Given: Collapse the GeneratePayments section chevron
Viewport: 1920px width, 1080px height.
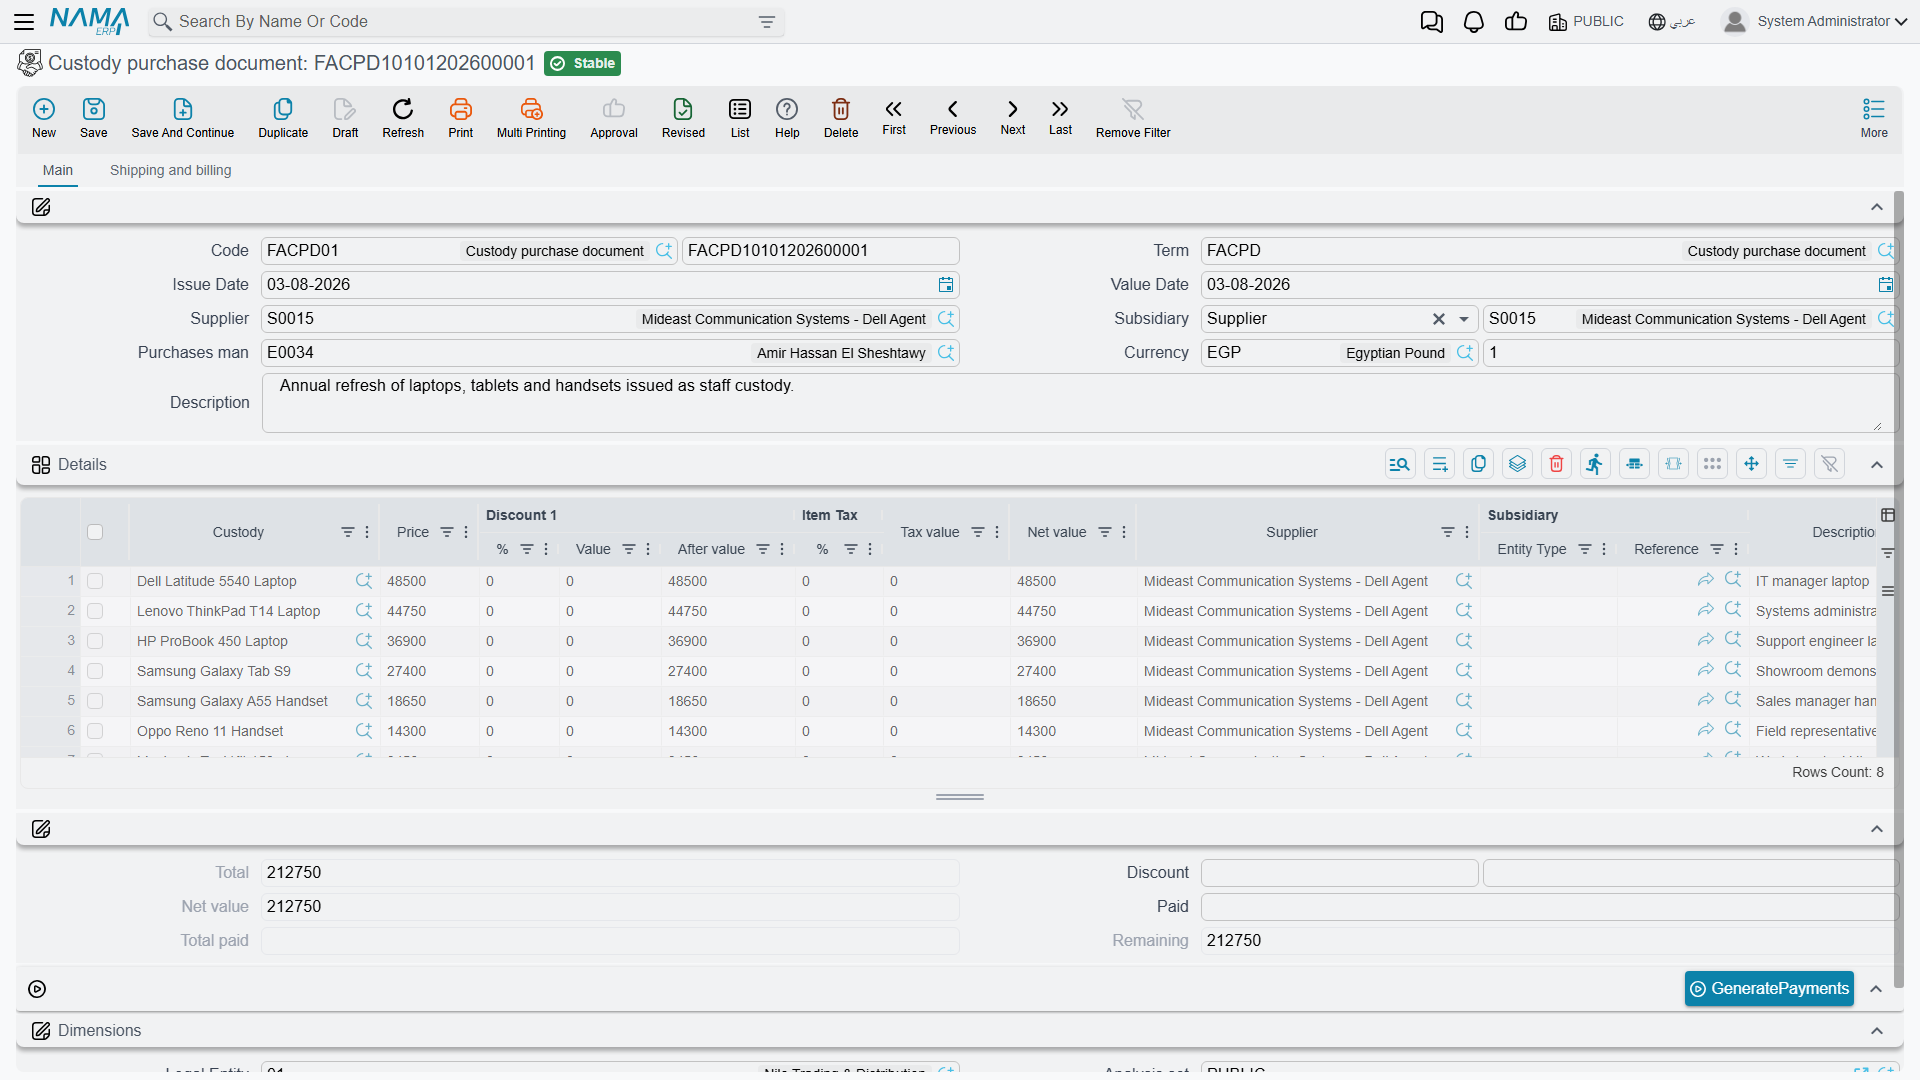Looking at the screenshot, I should (1877, 989).
